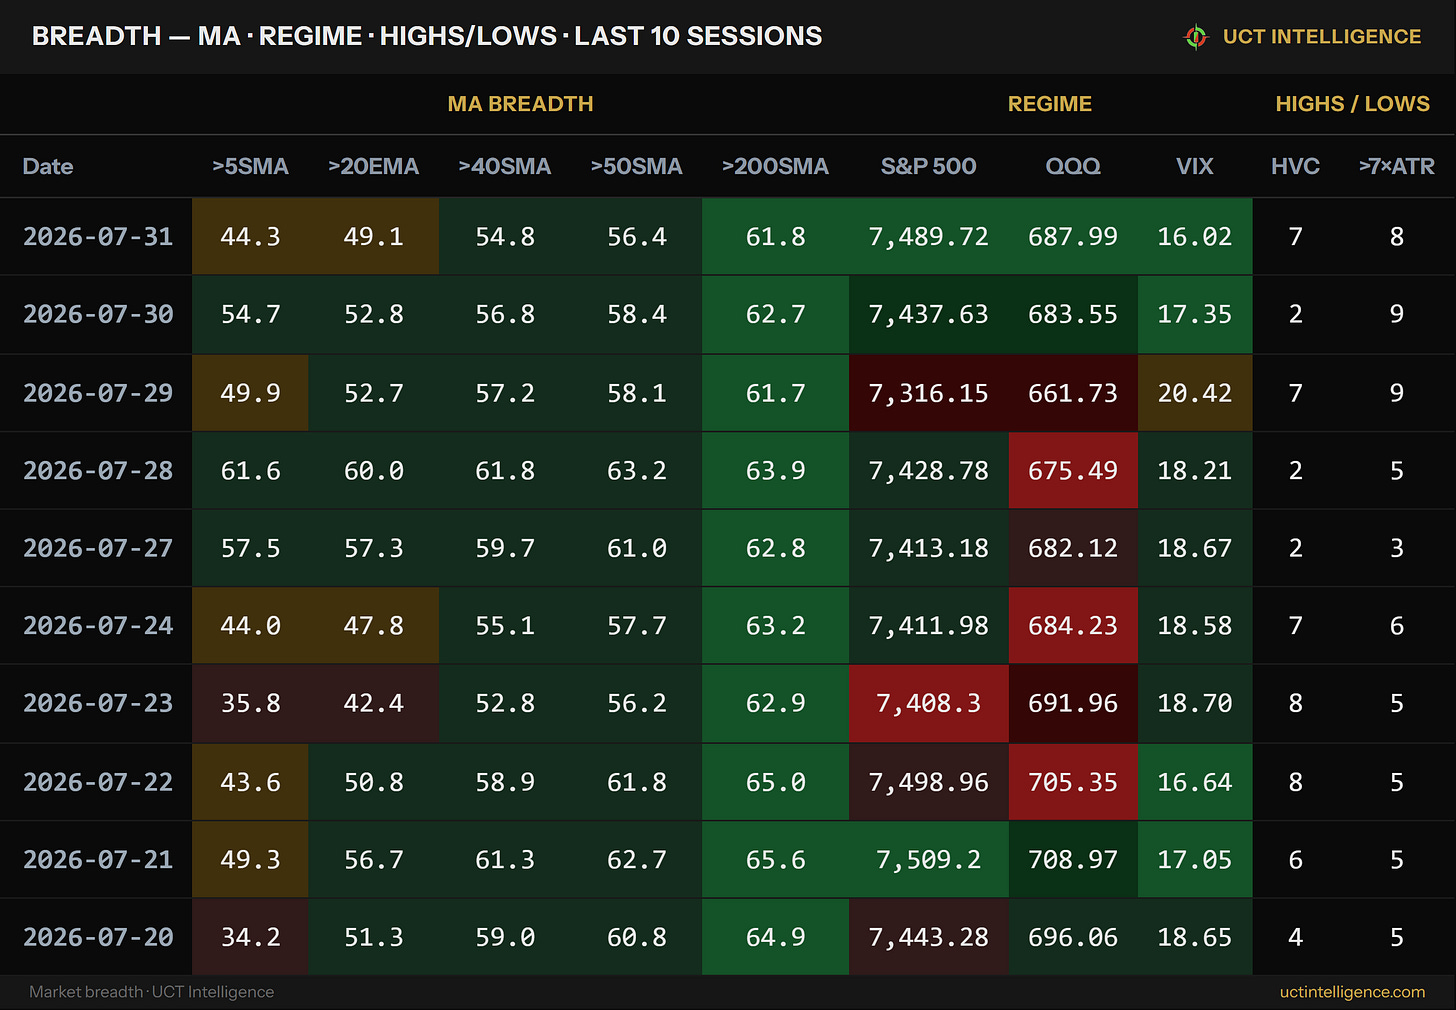Click the S&P 500 value 7,413.18
Screen dimensions: 1456x1010
(x=929, y=548)
